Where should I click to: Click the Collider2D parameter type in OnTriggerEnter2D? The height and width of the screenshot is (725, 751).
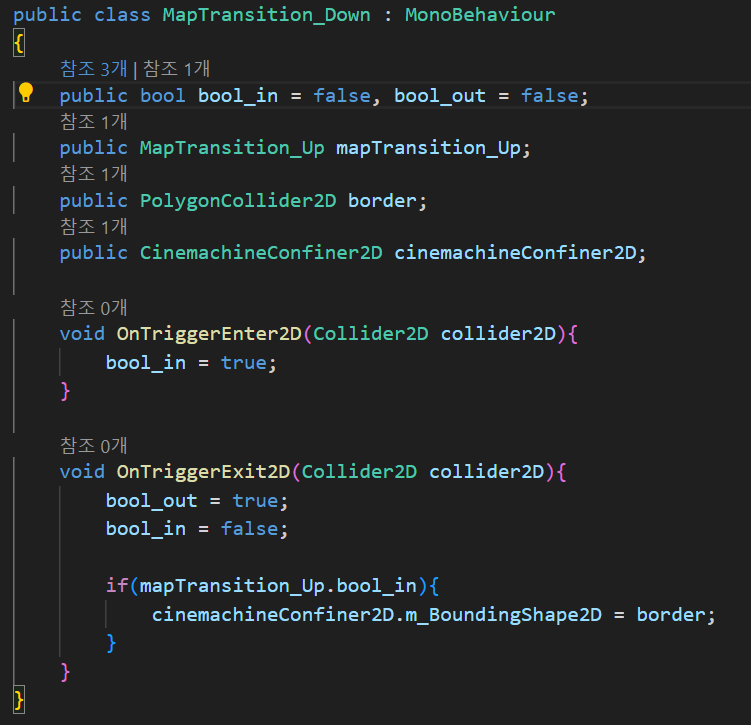tap(371, 334)
